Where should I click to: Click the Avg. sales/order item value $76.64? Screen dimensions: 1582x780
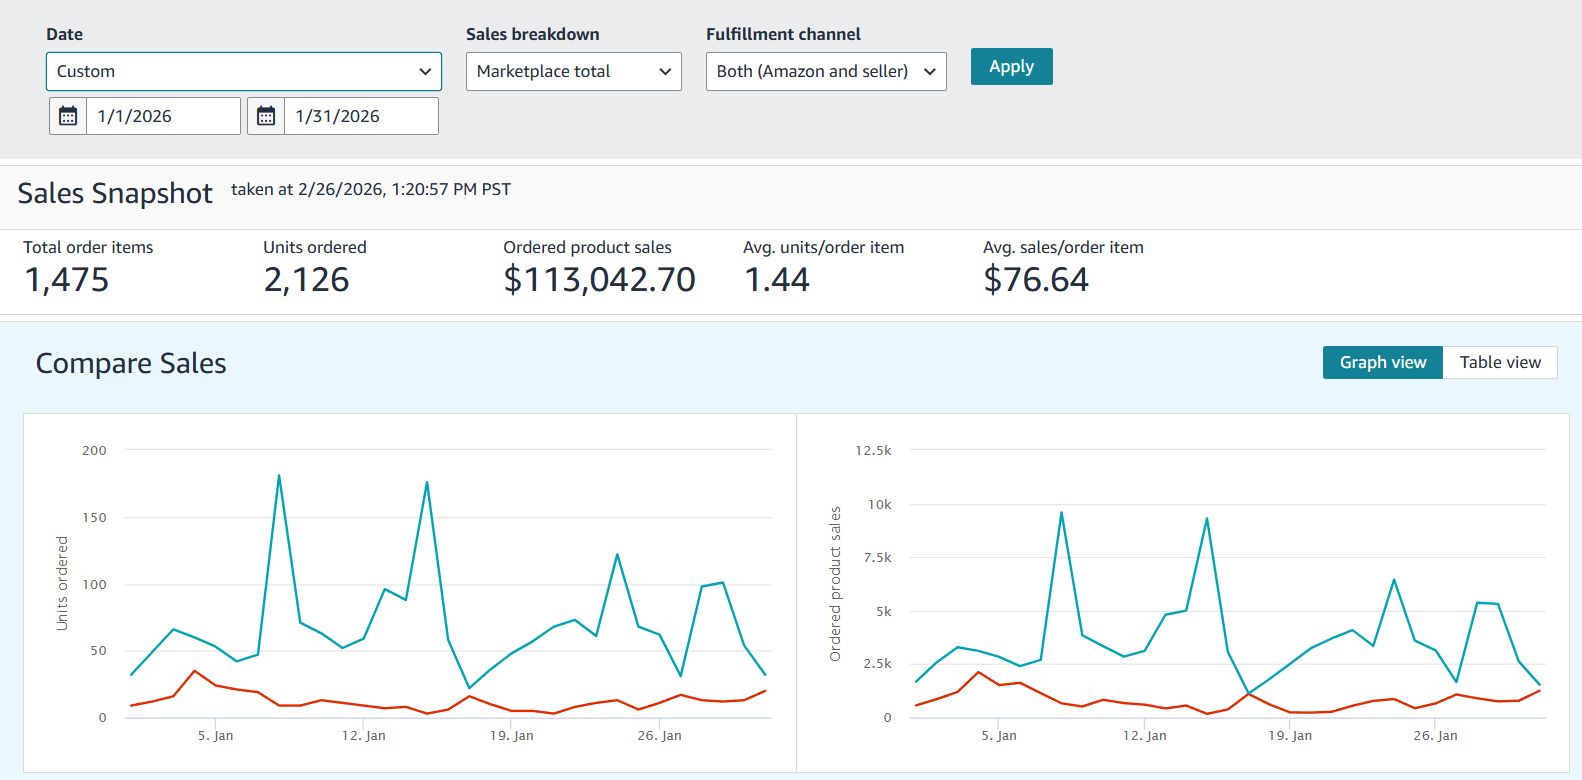tap(1036, 280)
